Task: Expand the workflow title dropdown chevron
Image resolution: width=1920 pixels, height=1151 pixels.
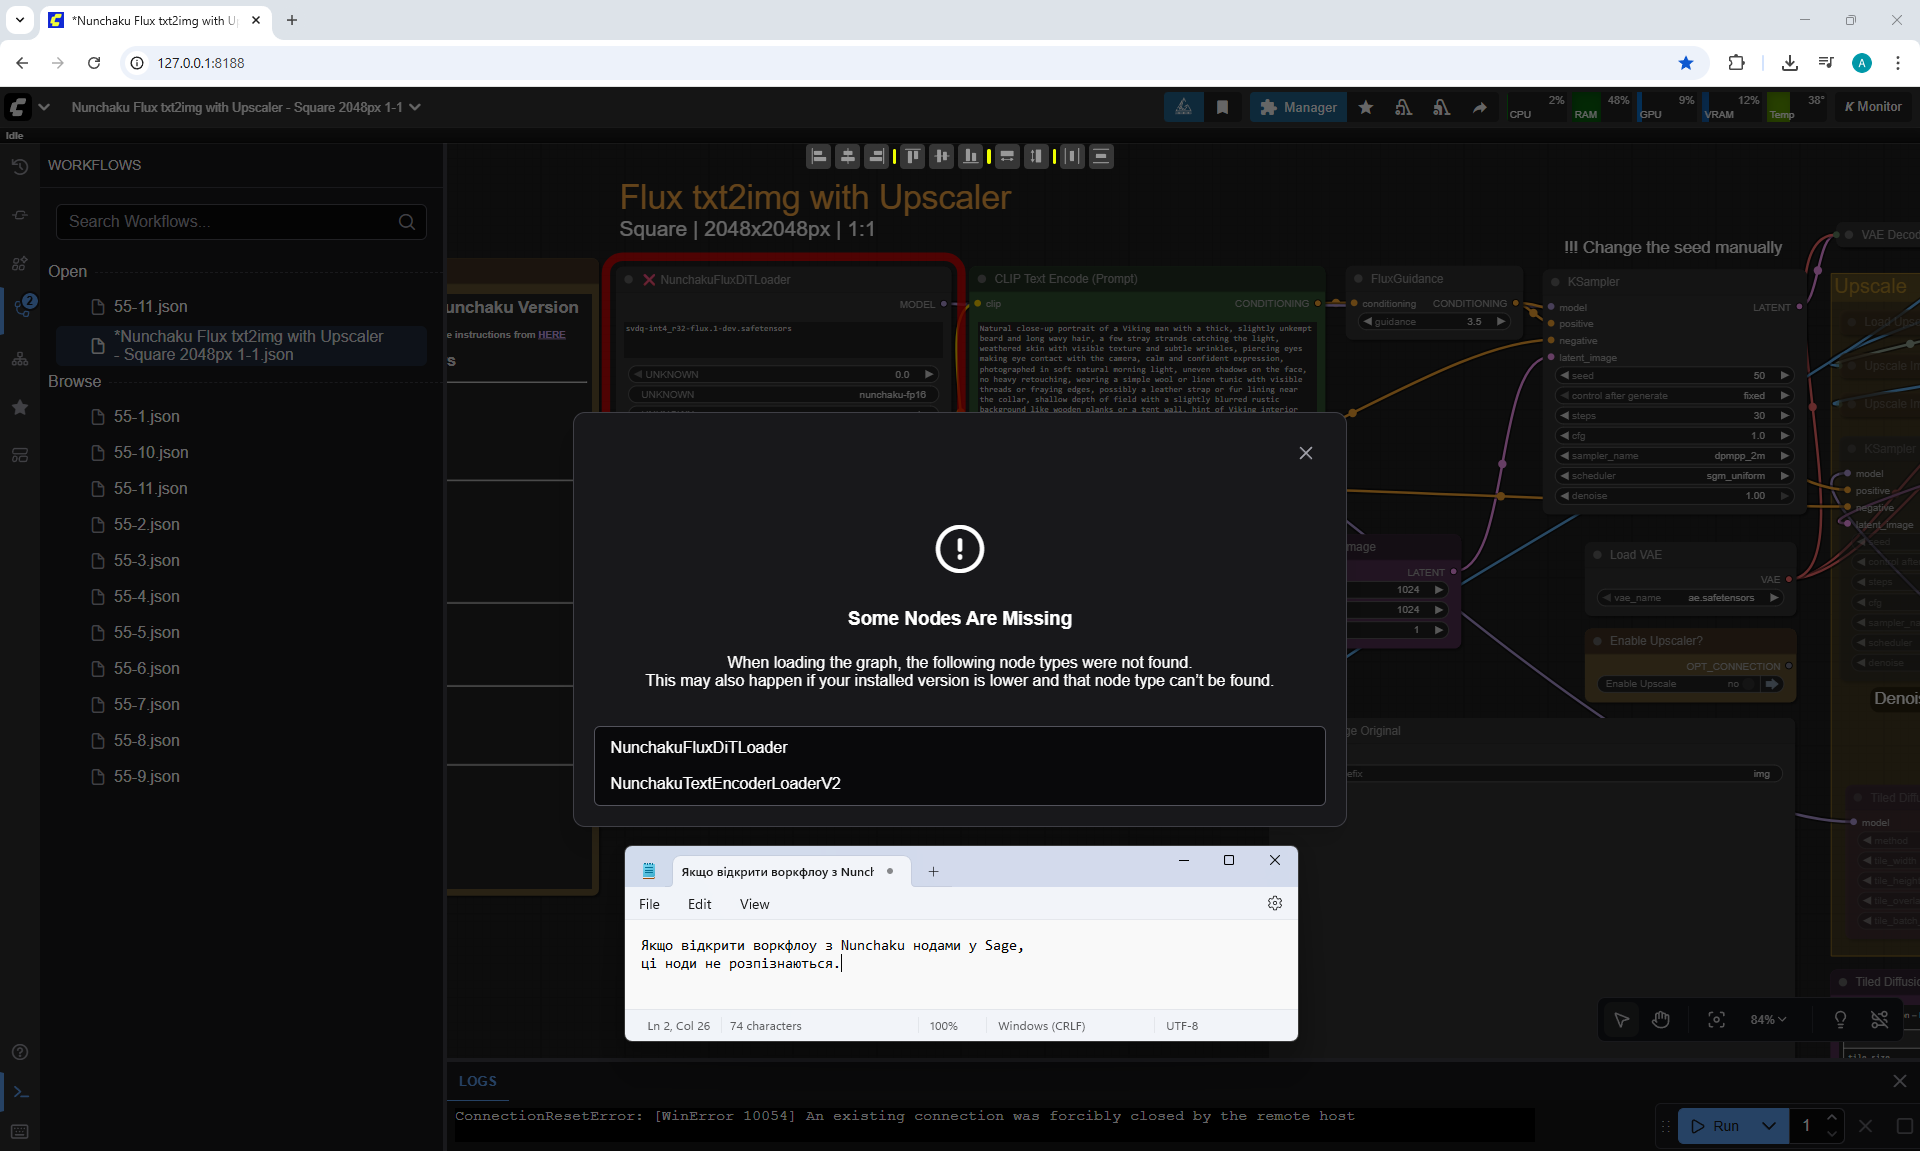Action: coord(415,107)
